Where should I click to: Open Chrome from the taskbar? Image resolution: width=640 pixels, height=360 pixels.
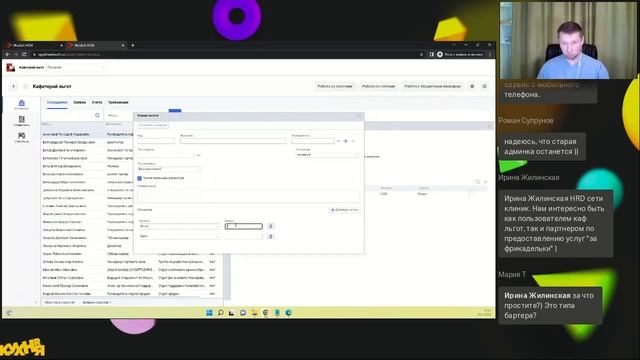tap(266, 313)
